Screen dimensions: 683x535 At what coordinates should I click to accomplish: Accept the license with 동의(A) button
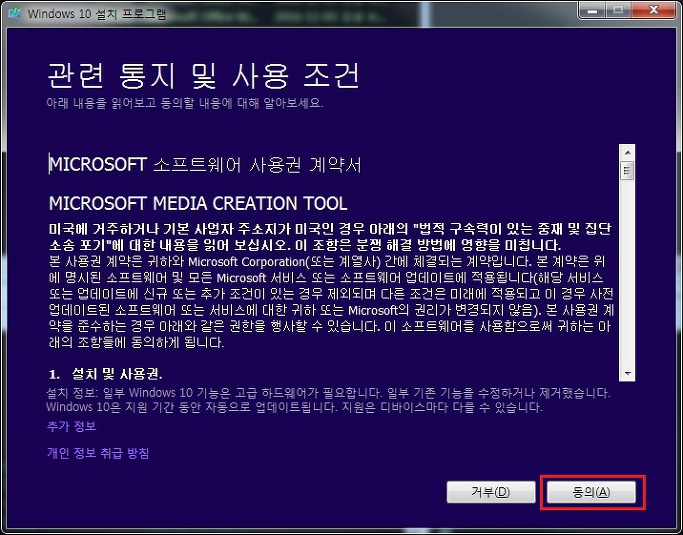click(591, 492)
